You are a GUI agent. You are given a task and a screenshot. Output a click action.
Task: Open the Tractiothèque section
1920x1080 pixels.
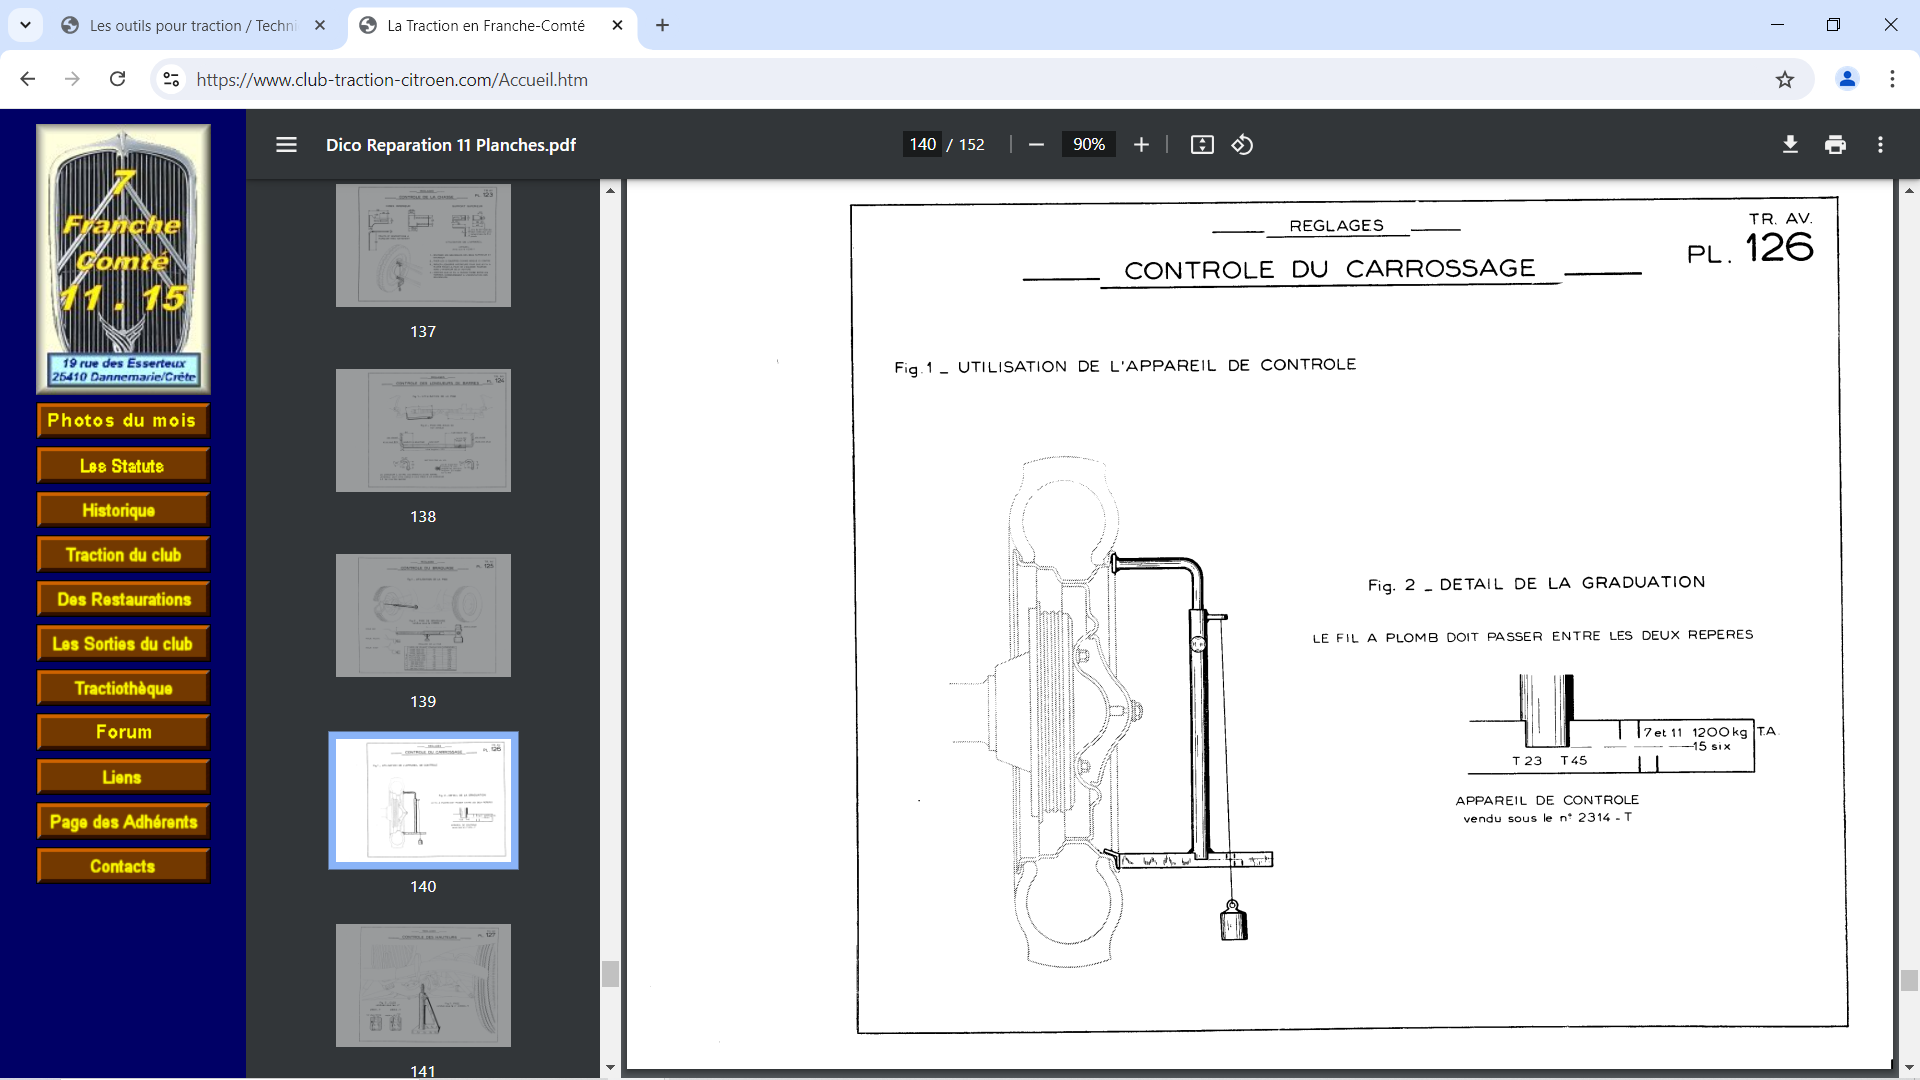click(x=123, y=688)
